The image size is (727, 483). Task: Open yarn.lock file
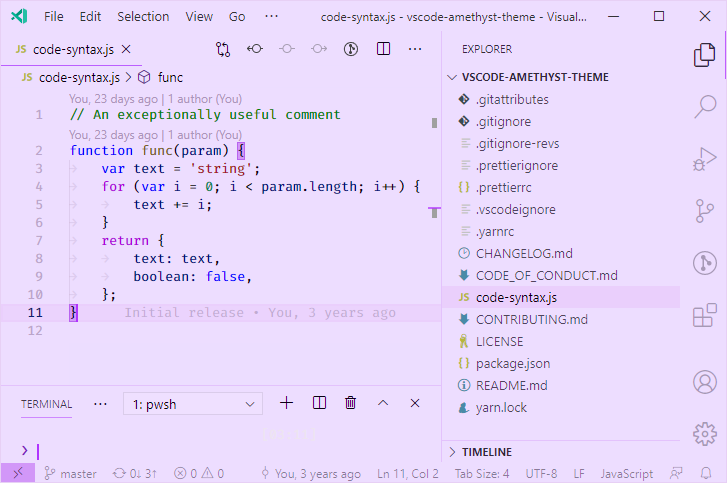click(561, 407)
